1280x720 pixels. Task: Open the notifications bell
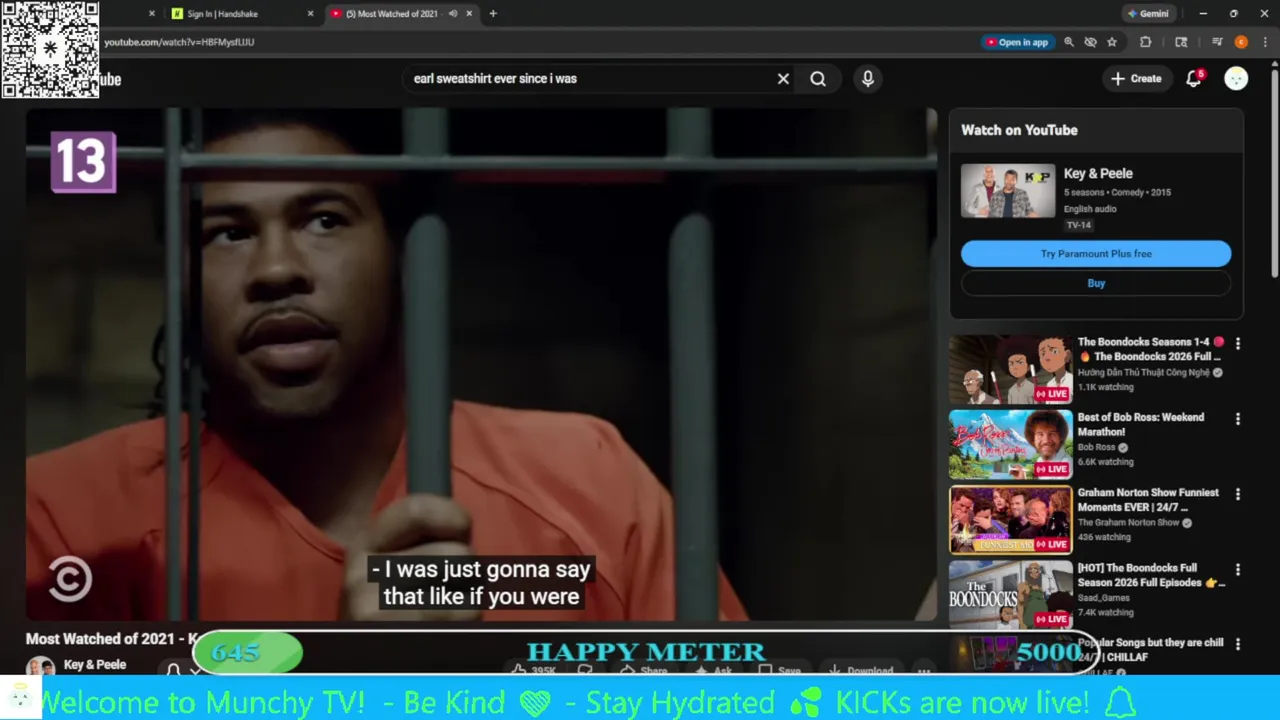(1194, 79)
